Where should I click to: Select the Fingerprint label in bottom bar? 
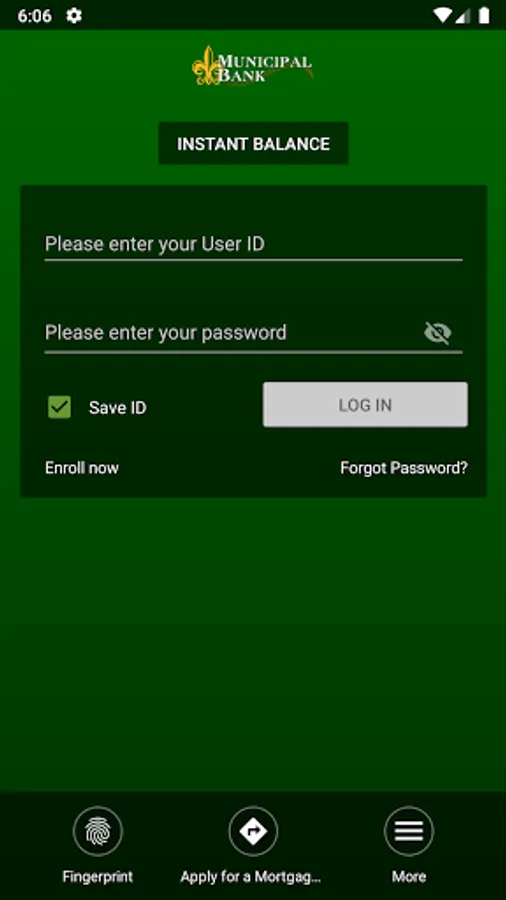pos(98,876)
